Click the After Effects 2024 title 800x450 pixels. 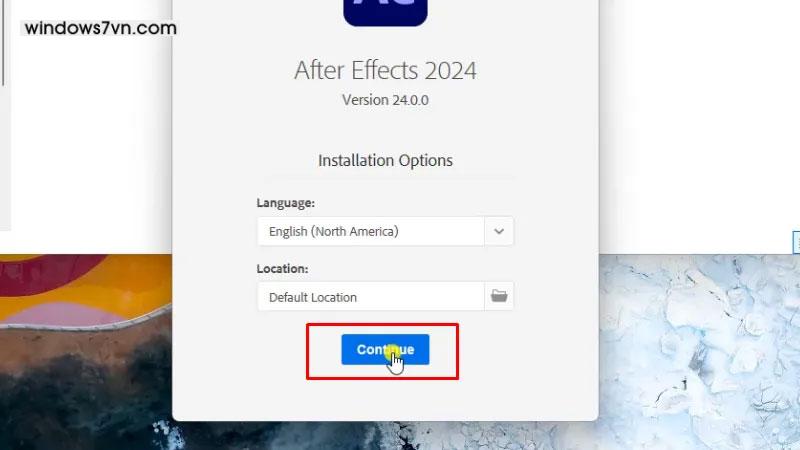[385, 70]
